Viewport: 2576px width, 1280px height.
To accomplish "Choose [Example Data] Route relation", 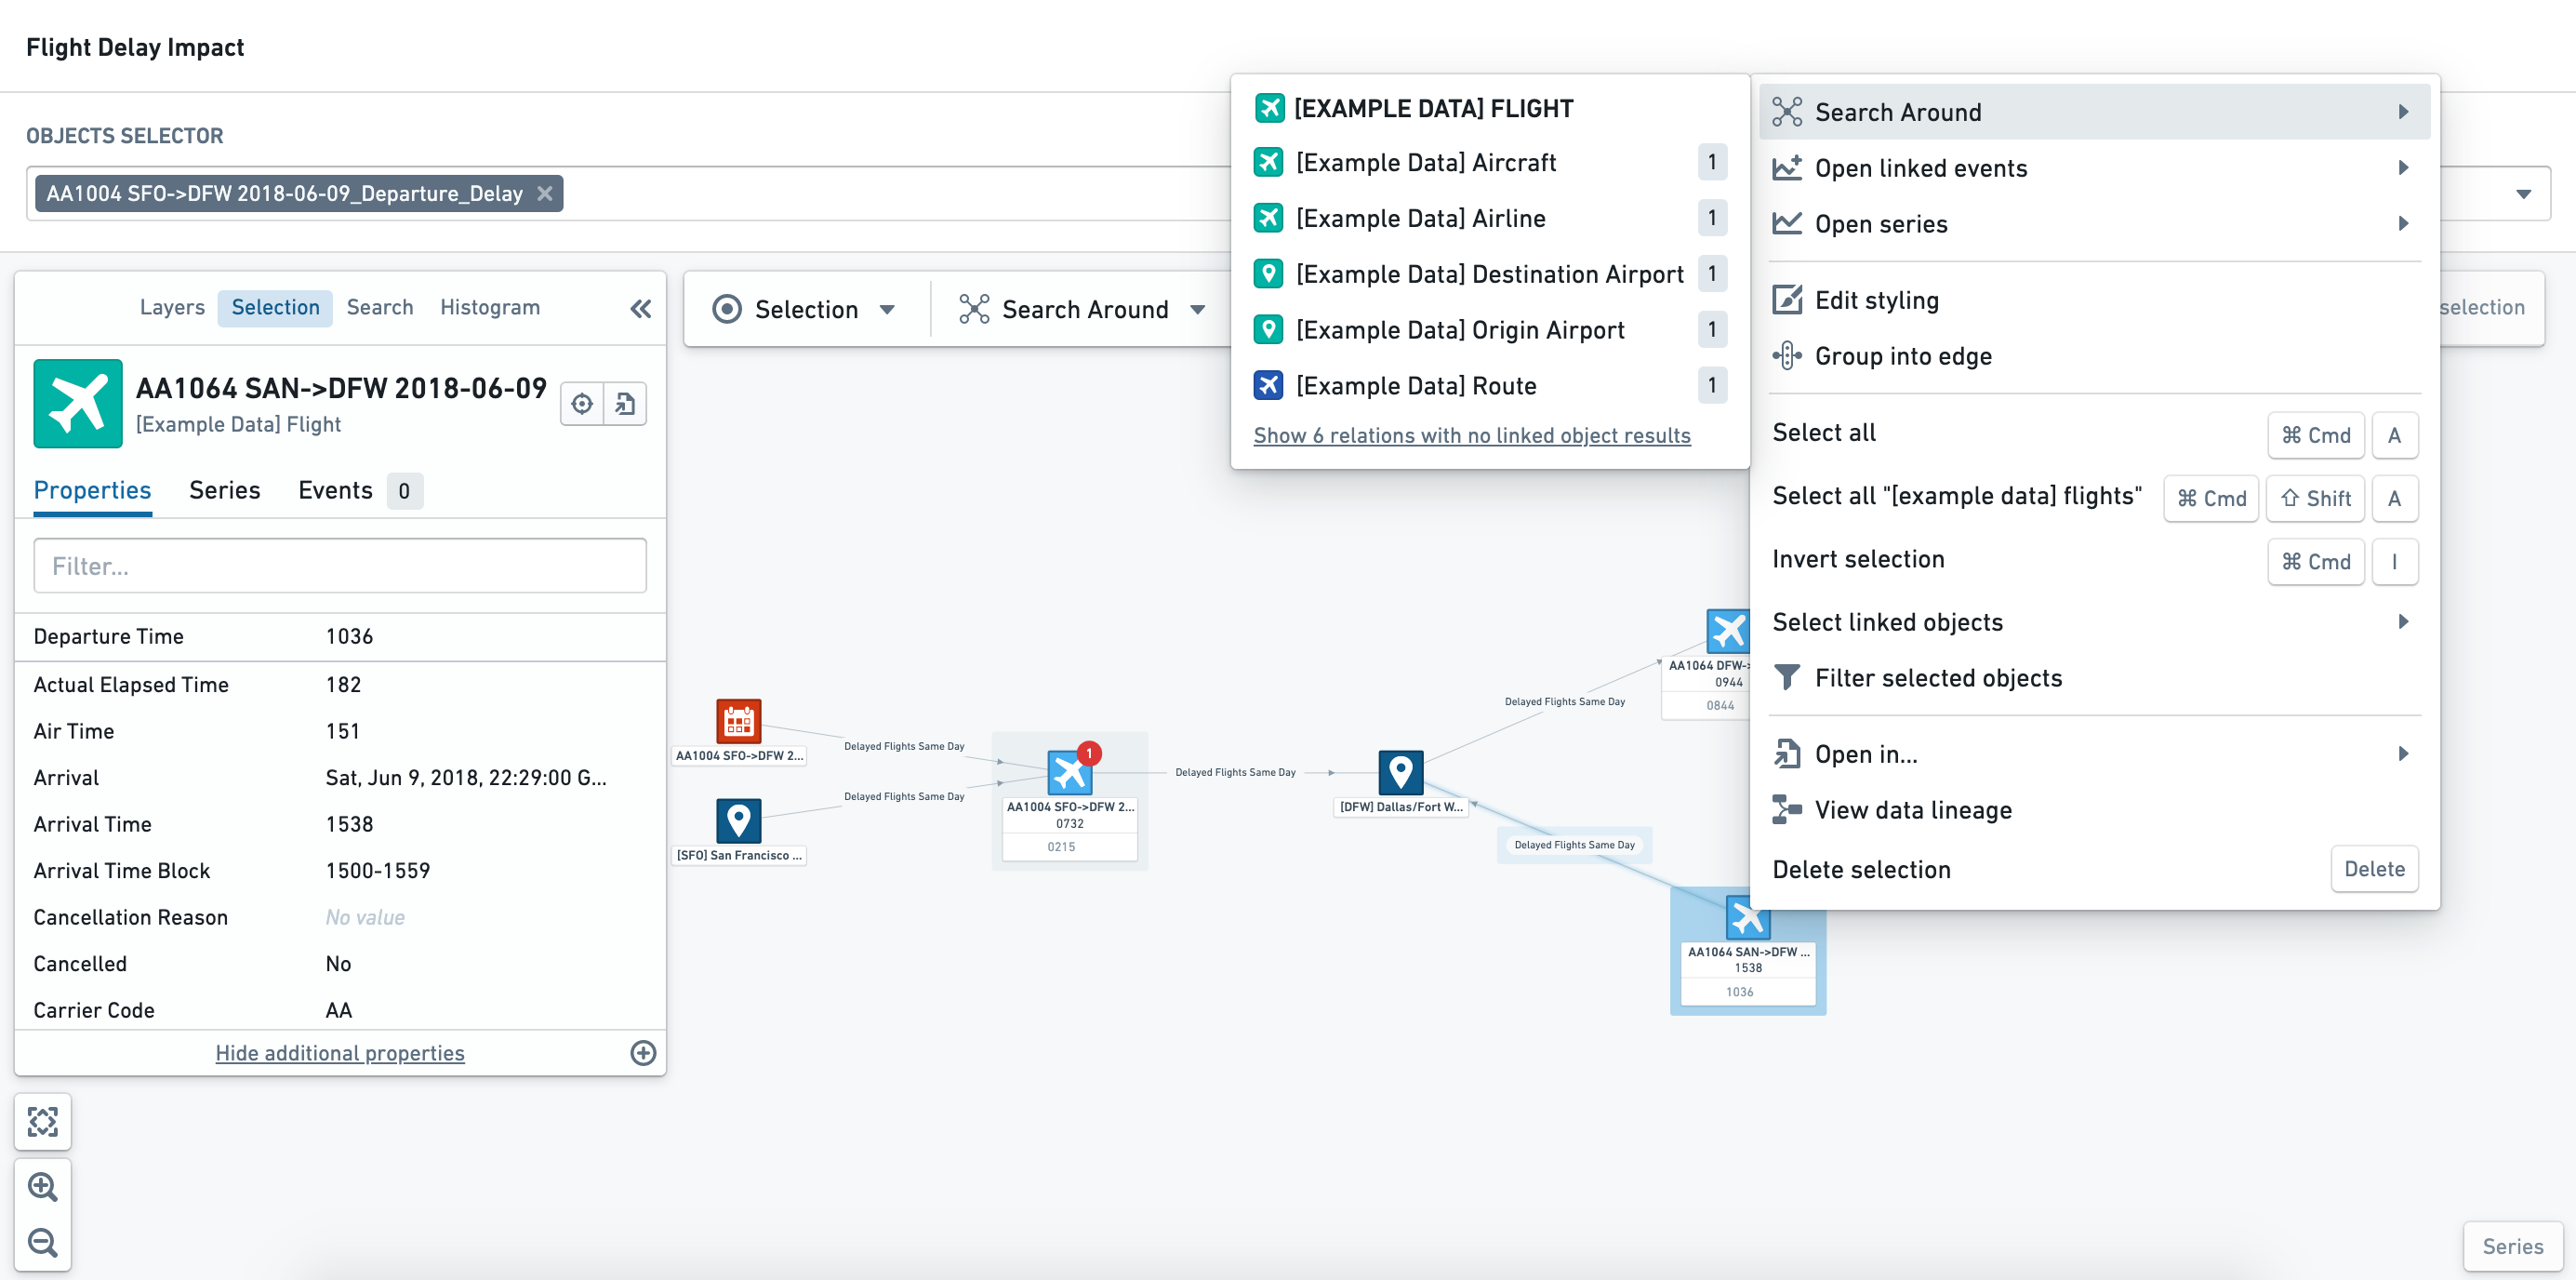I will pyautogui.click(x=1490, y=386).
